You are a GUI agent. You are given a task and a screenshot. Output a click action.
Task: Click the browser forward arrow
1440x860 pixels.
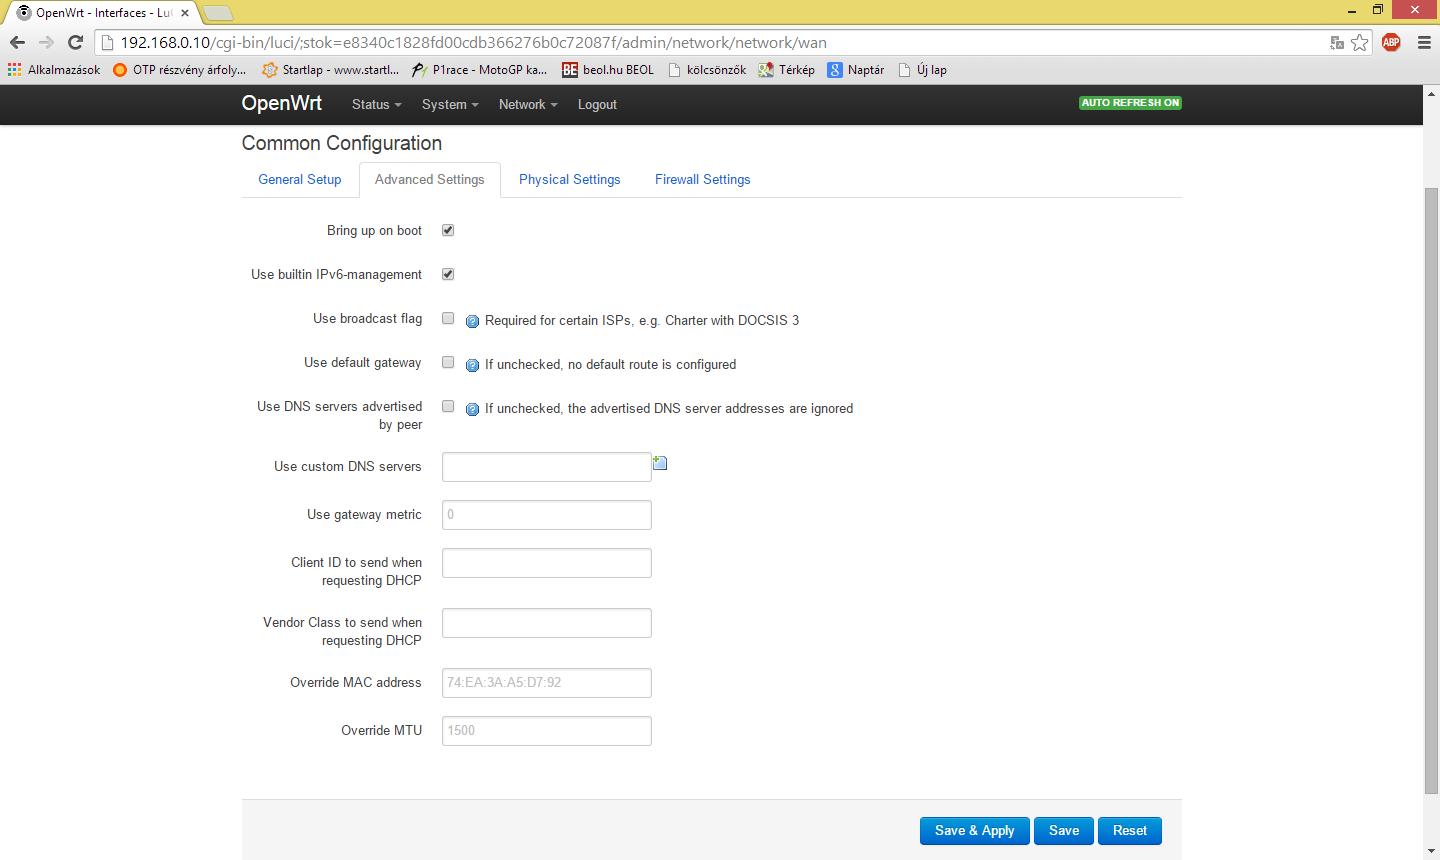click(46, 43)
